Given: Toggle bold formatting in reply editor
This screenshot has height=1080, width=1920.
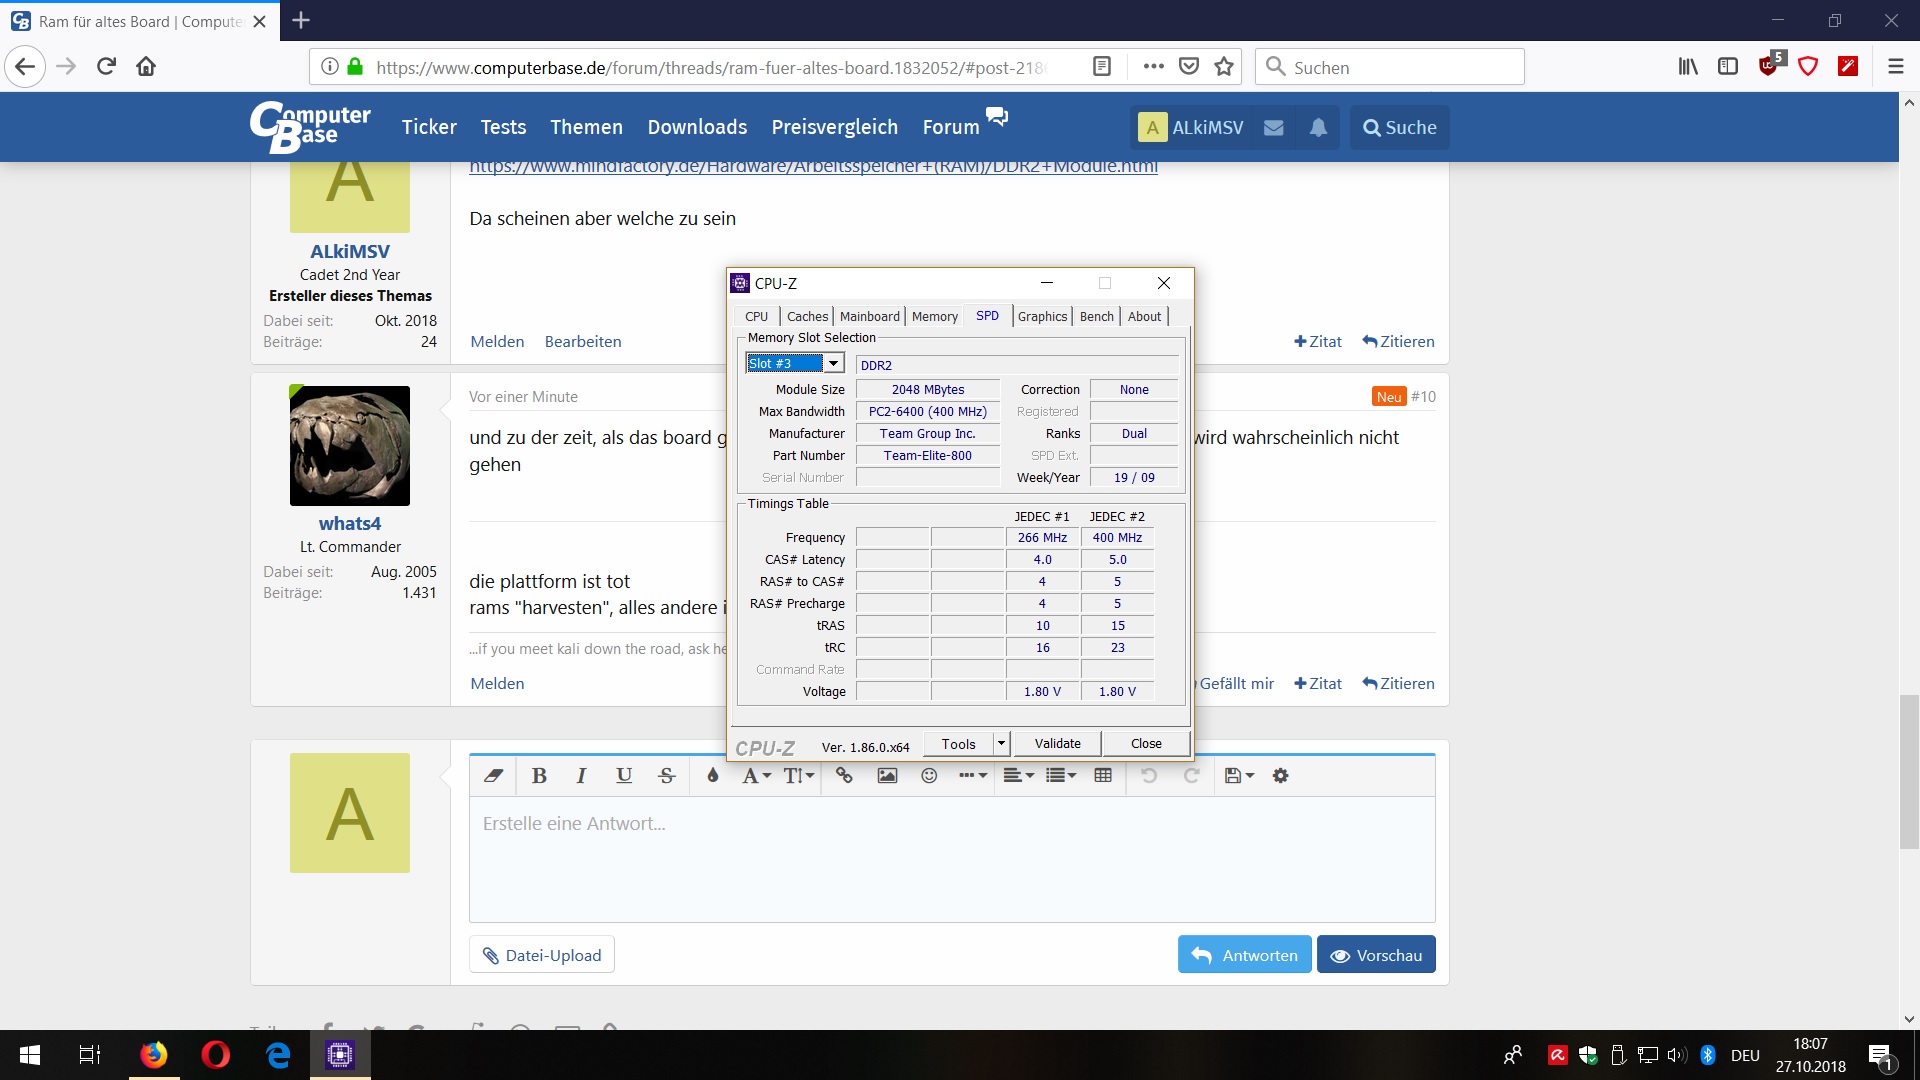Looking at the screenshot, I should [539, 776].
